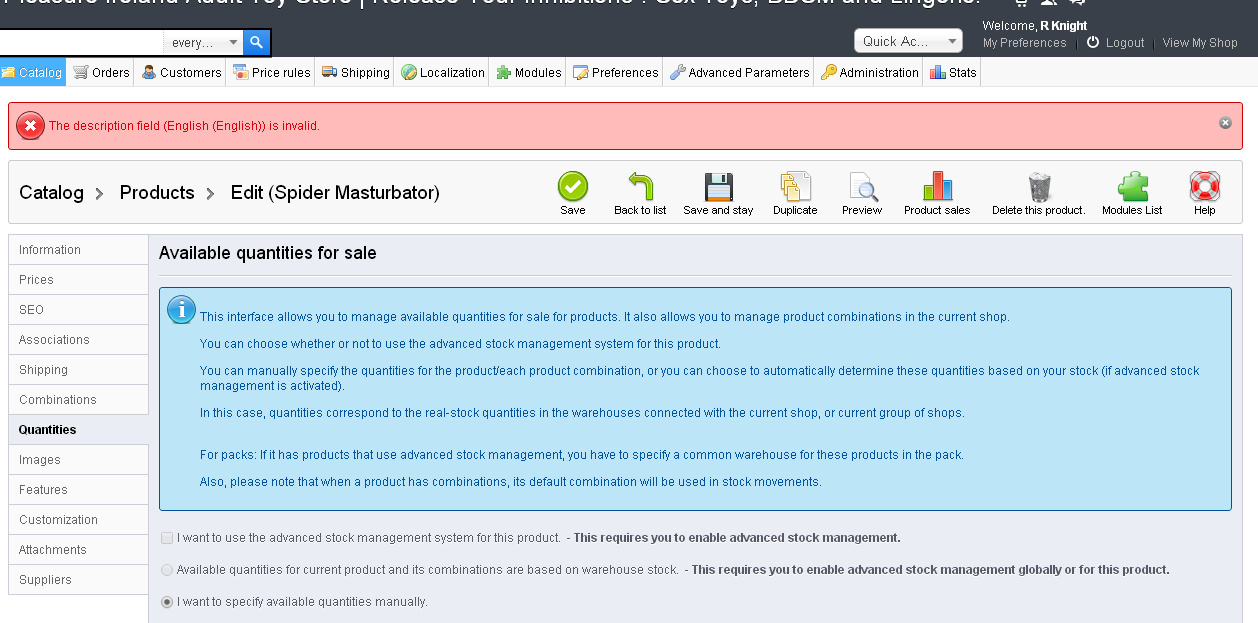Open the Preferences menu
Image resolution: width=1258 pixels, height=623 pixels.
[x=615, y=72]
